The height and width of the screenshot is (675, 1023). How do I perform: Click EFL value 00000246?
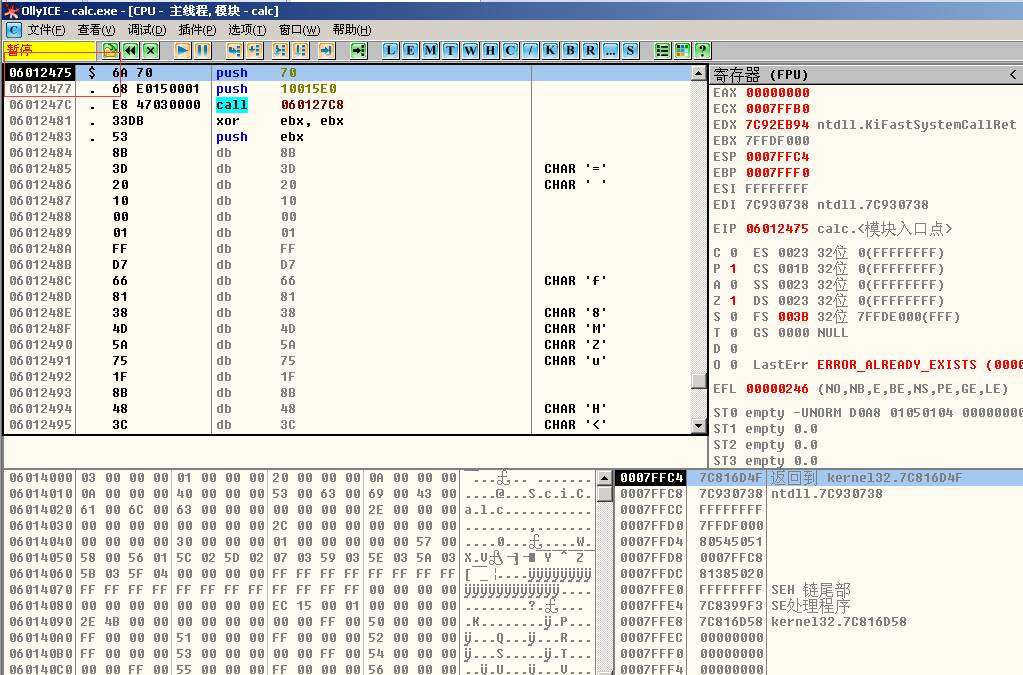[x=778, y=389]
